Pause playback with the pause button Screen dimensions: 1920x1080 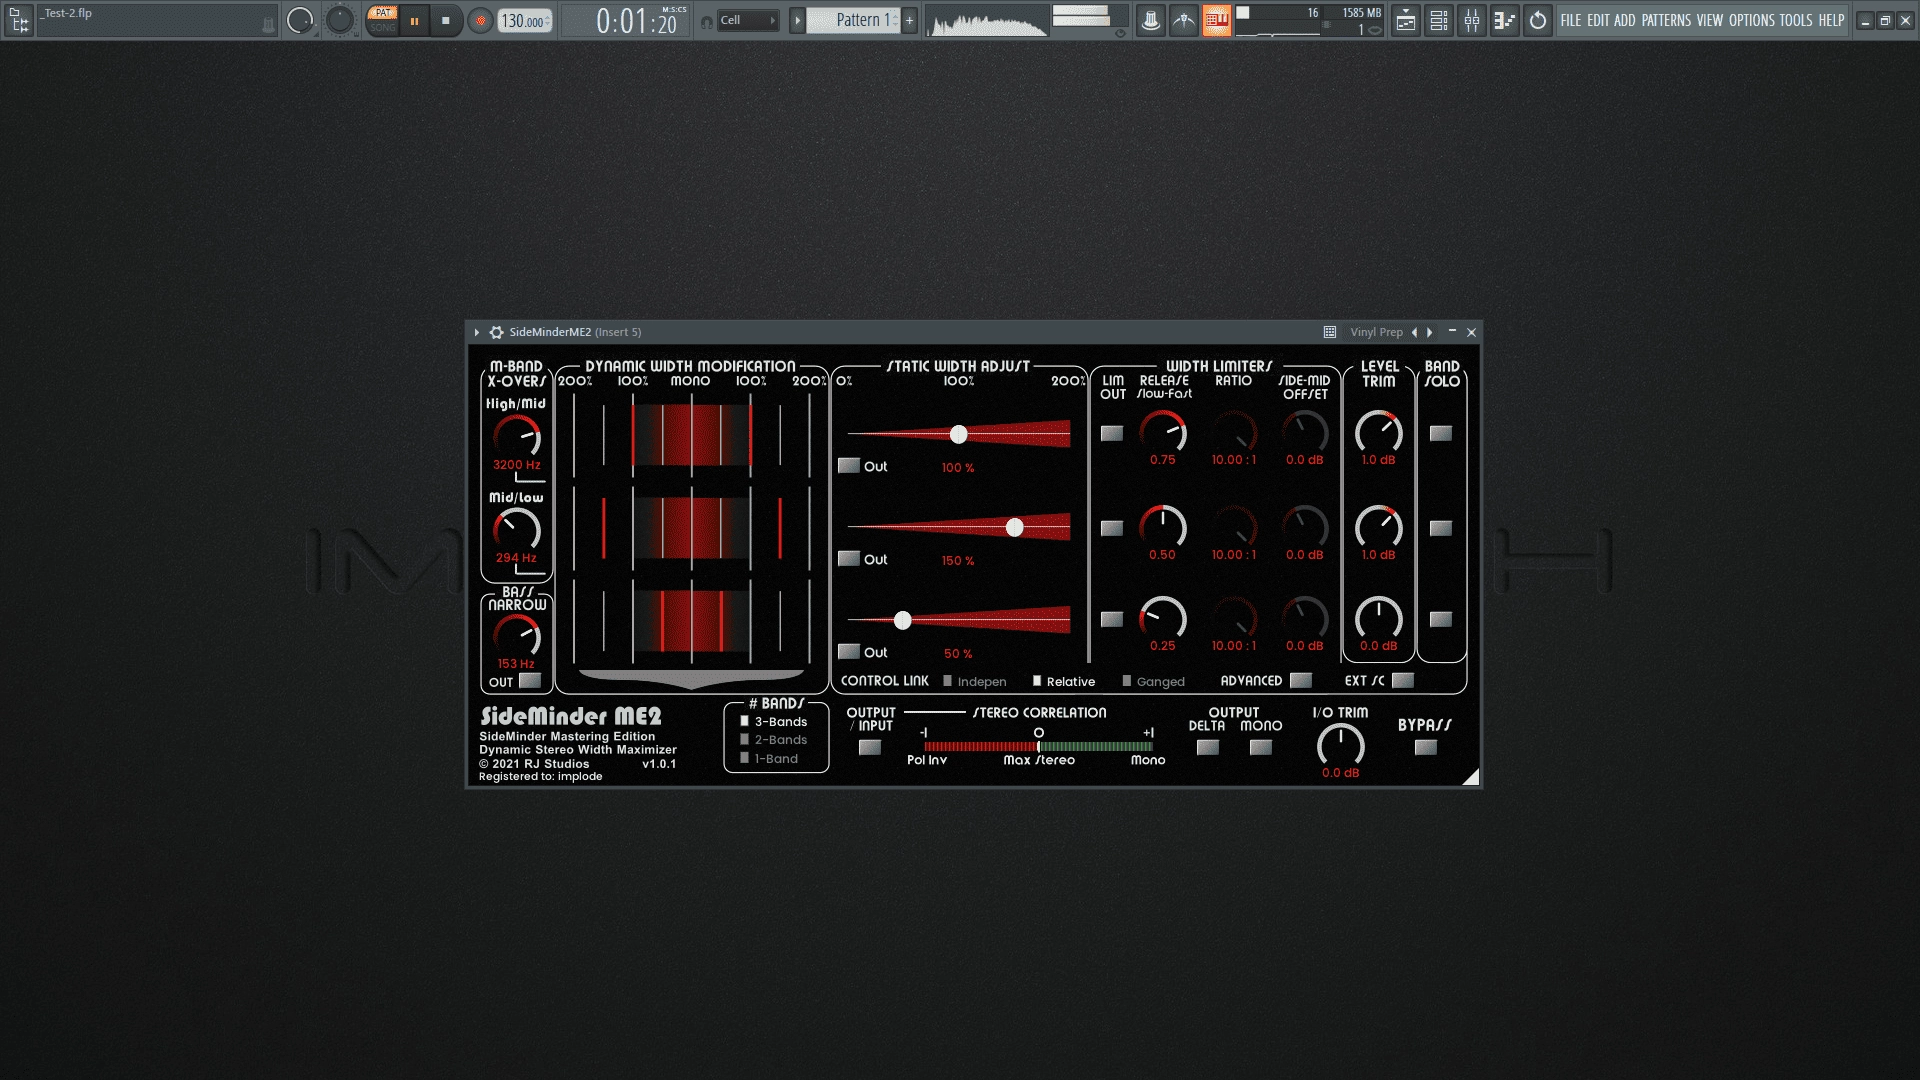coord(415,21)
